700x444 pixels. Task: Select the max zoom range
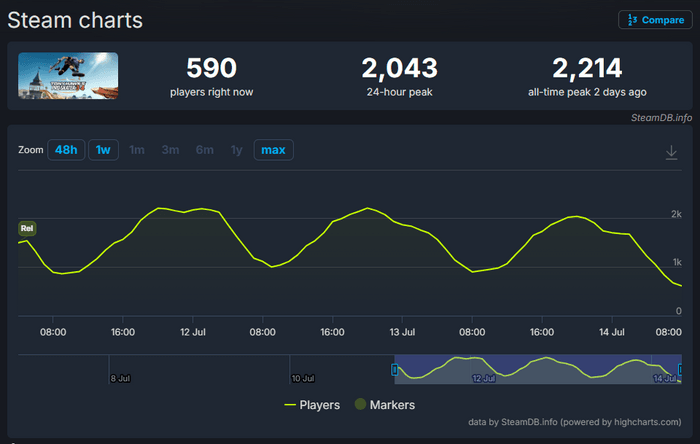coord(273,150)
